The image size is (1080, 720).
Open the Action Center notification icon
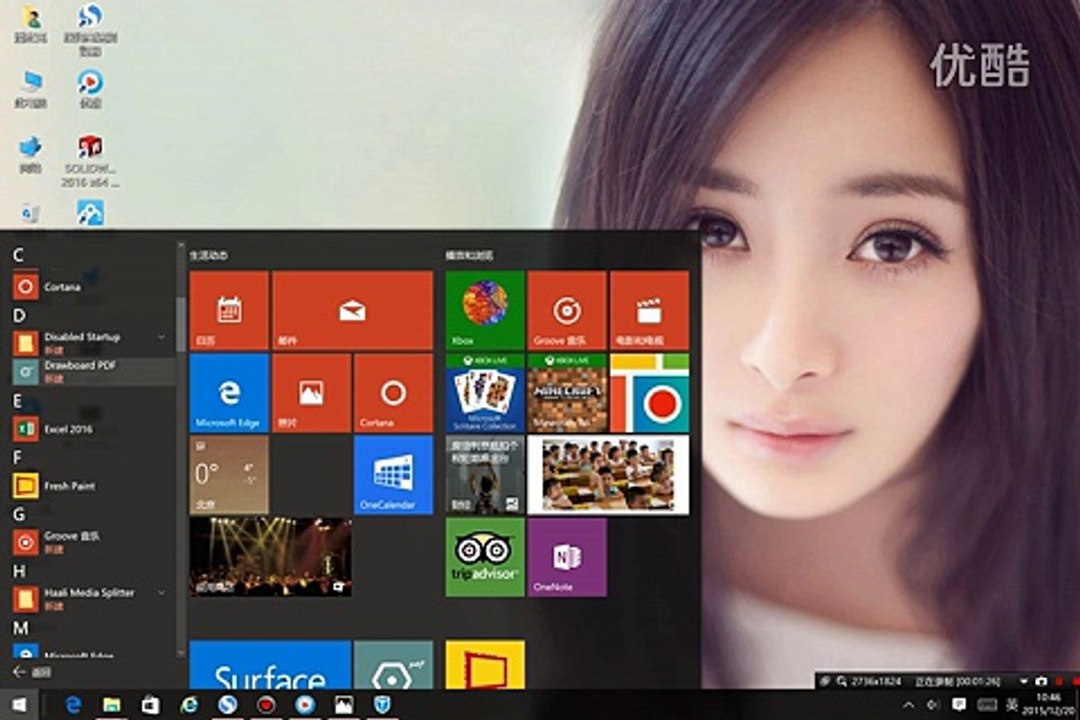959,705
